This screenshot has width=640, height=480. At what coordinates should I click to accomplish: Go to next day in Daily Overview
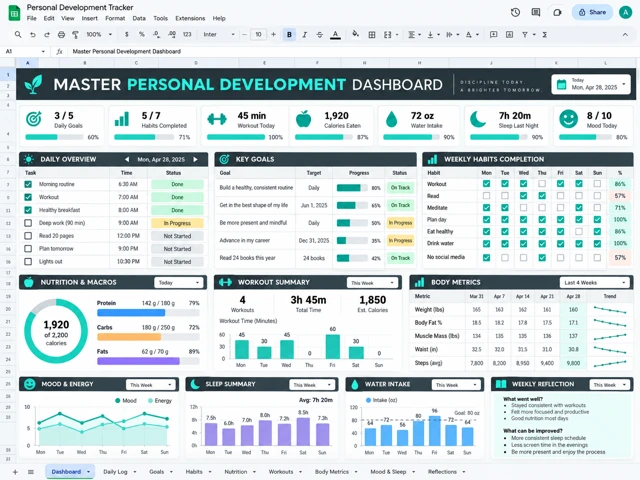tap(196, 159)
